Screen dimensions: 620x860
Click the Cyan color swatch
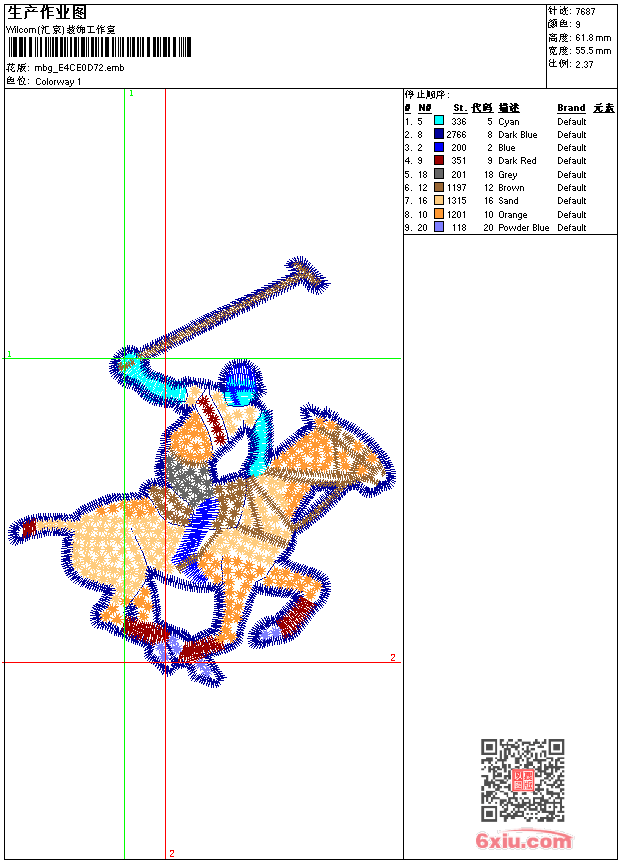click(x=439, y=121)
